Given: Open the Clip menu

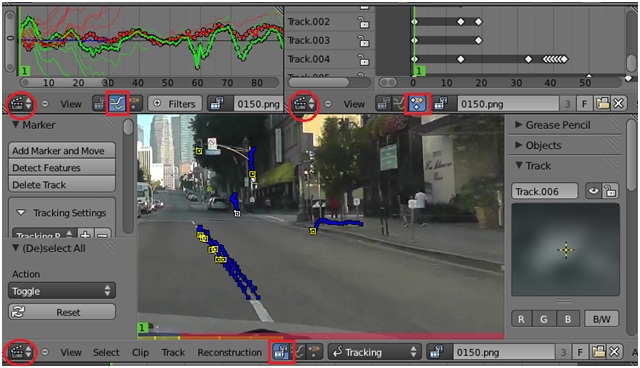Looking at the screenshot, I should [140, 352].
